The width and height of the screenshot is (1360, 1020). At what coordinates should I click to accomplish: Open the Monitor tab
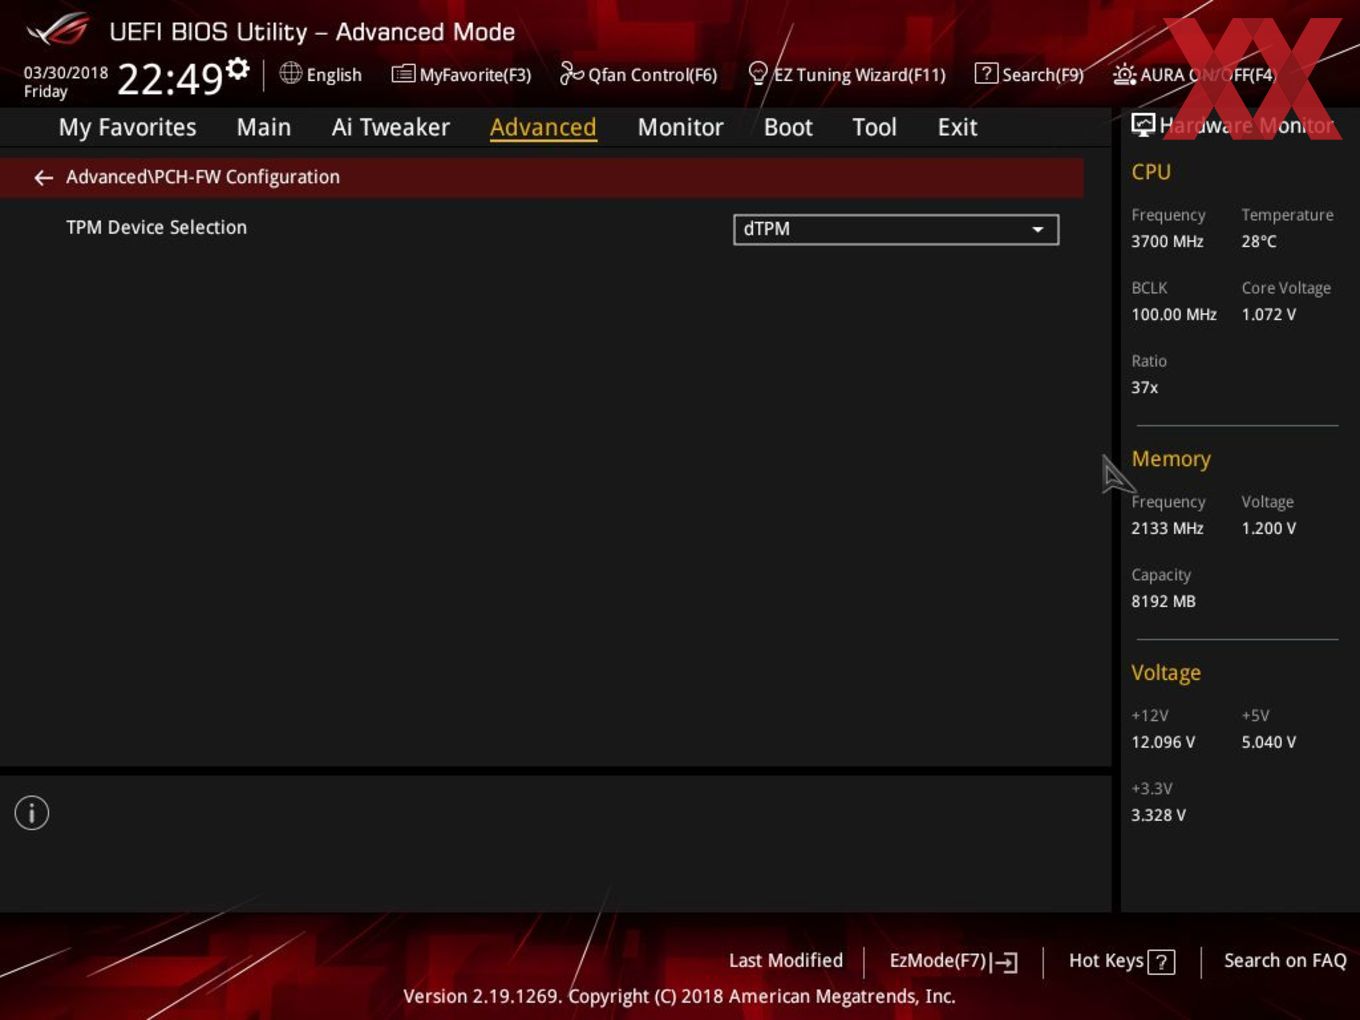tap(680, 127)
